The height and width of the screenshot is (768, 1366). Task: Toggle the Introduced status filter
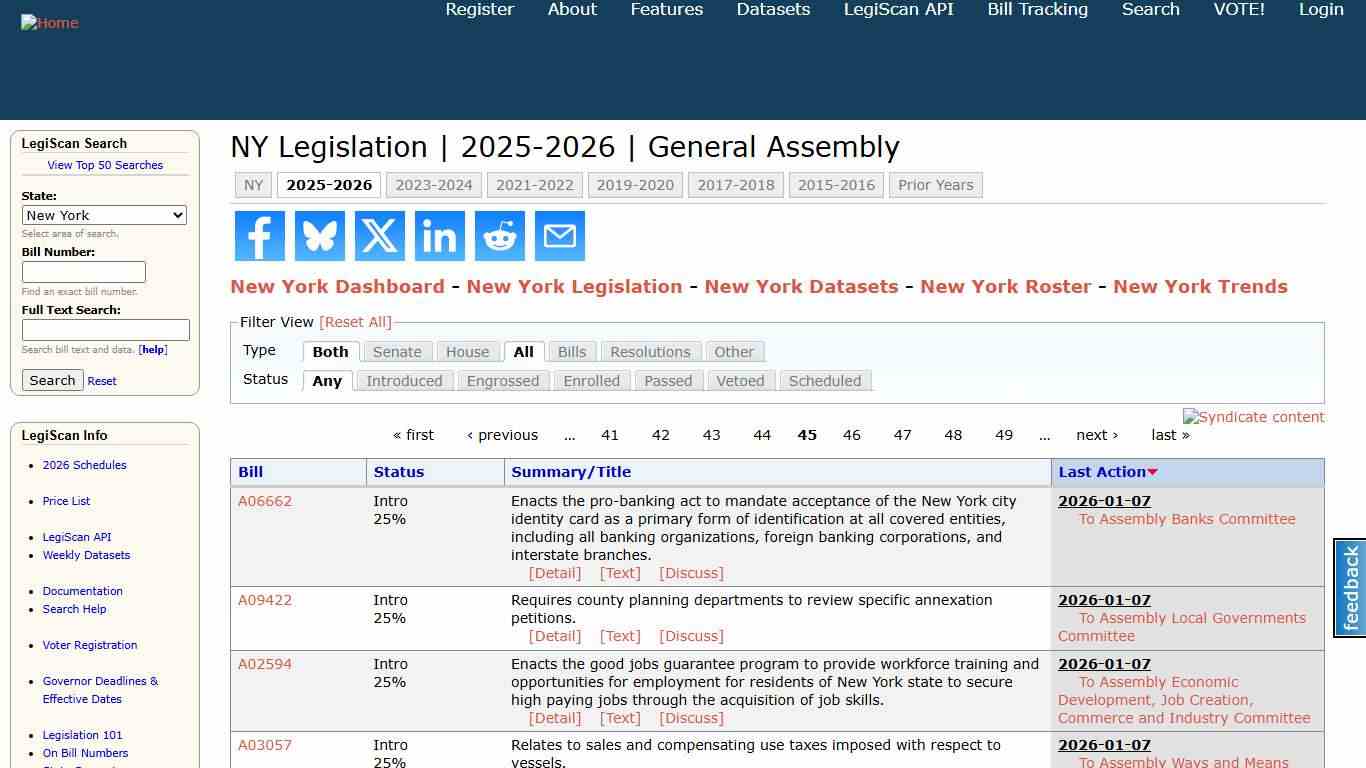[x=404, y=381]
